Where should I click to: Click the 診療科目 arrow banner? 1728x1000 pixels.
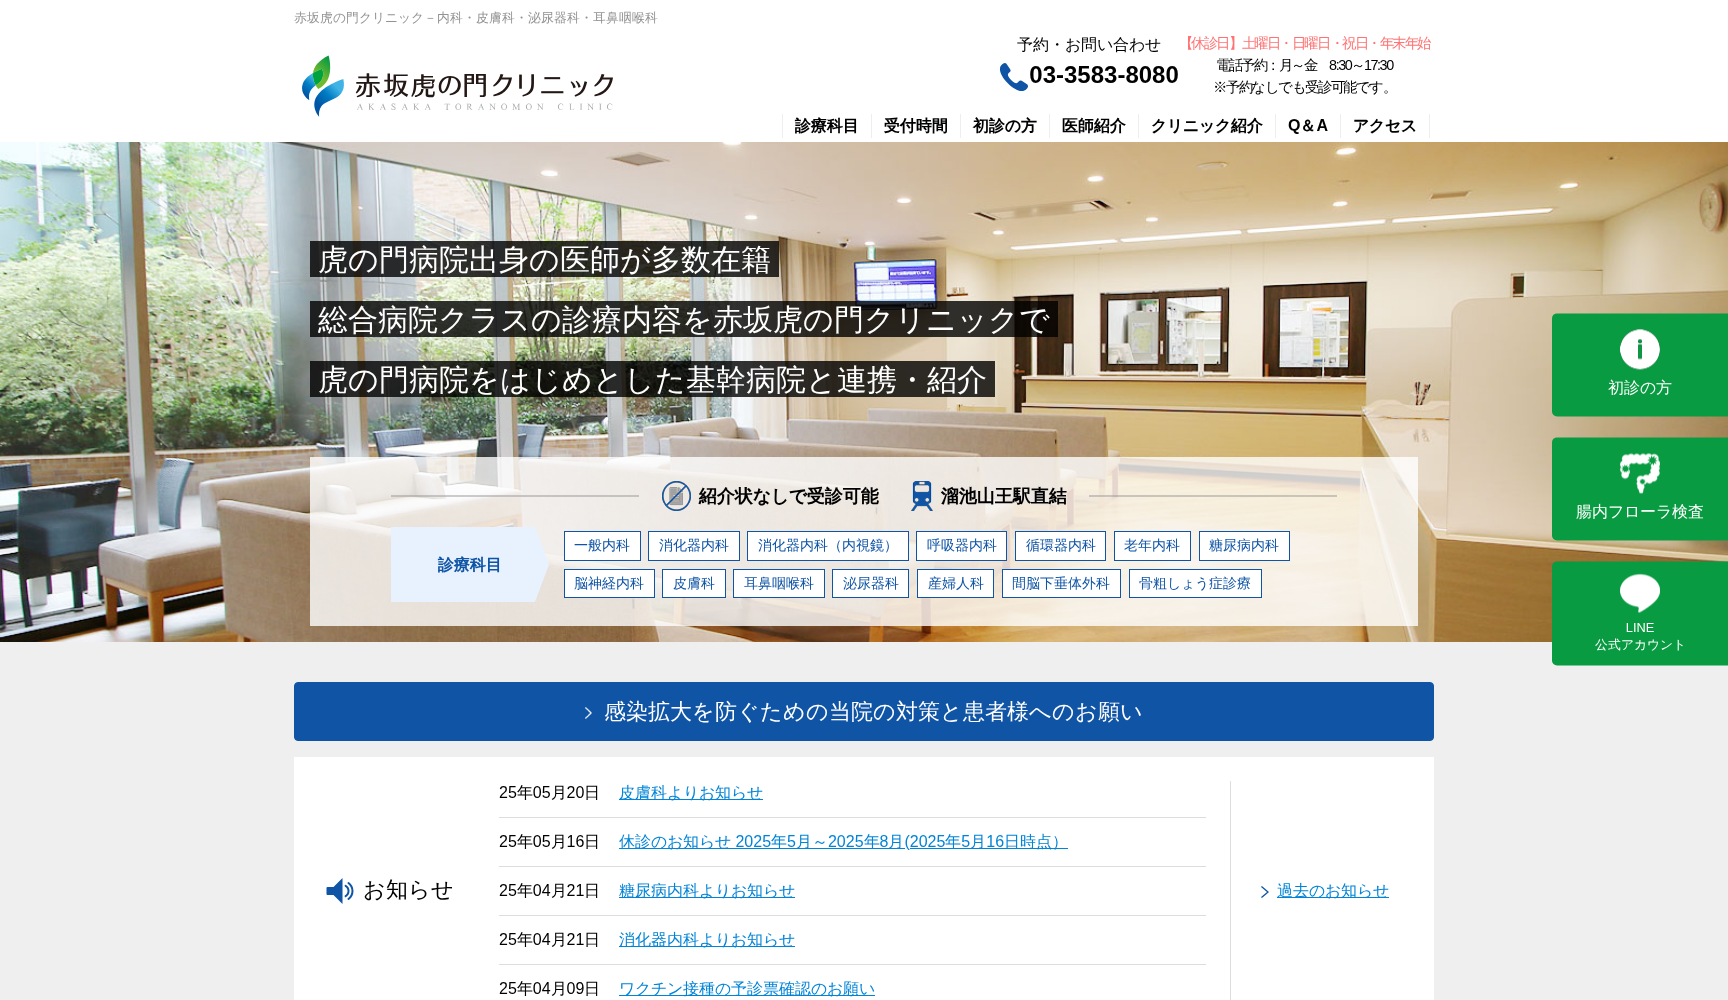tap(466, 564)
